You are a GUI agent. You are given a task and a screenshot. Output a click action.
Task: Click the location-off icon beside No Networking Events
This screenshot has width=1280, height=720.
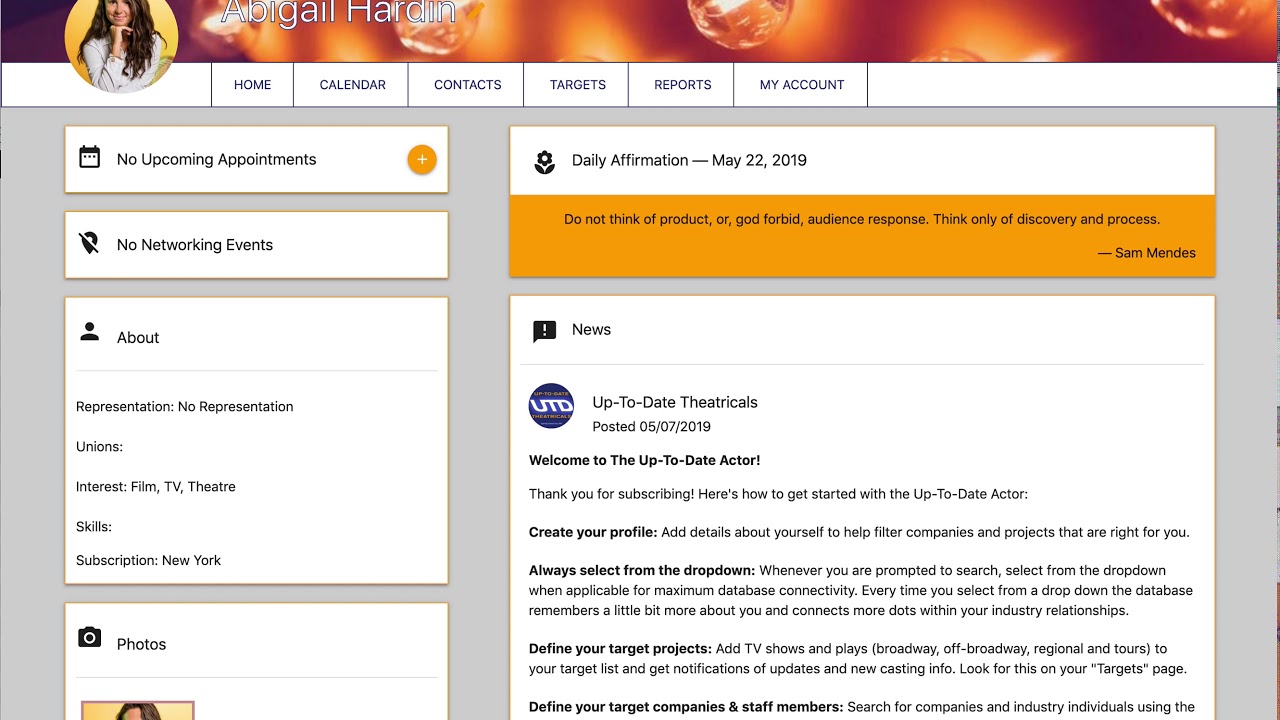pyautogui.click(x=90, y=243)
